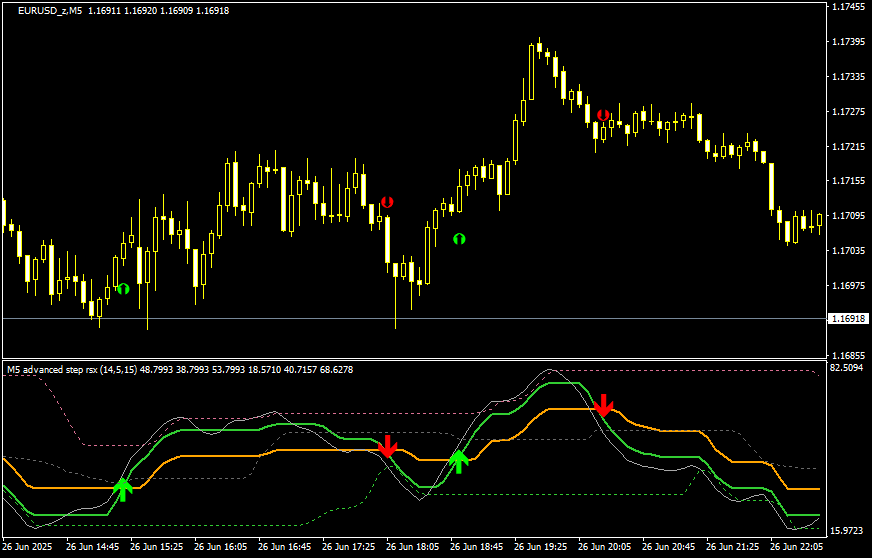Screen dimensions: 872x558
Task: Click price axis label 1.17395
Action: click(848, 42)
